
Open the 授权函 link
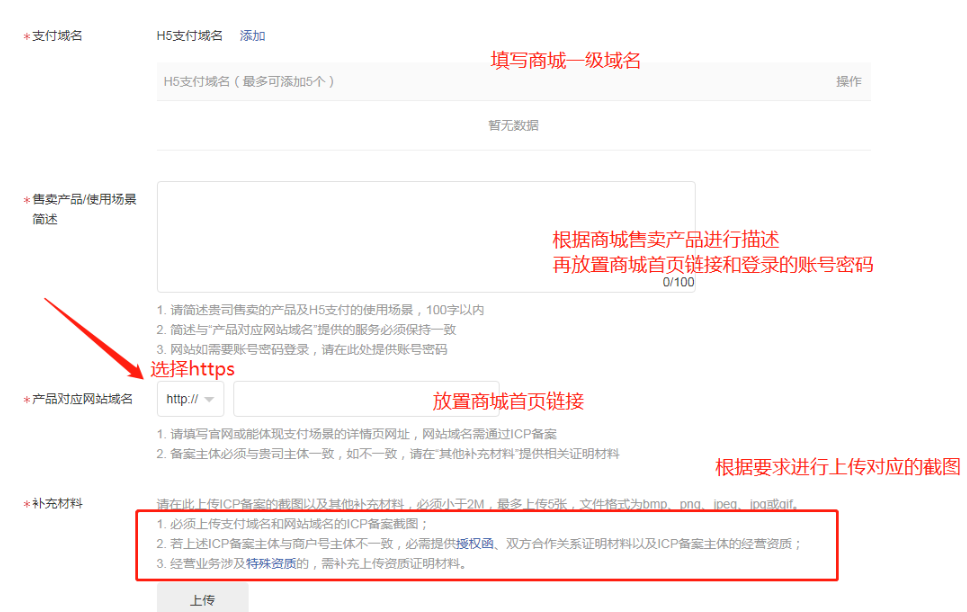click(x=475, y=544)
